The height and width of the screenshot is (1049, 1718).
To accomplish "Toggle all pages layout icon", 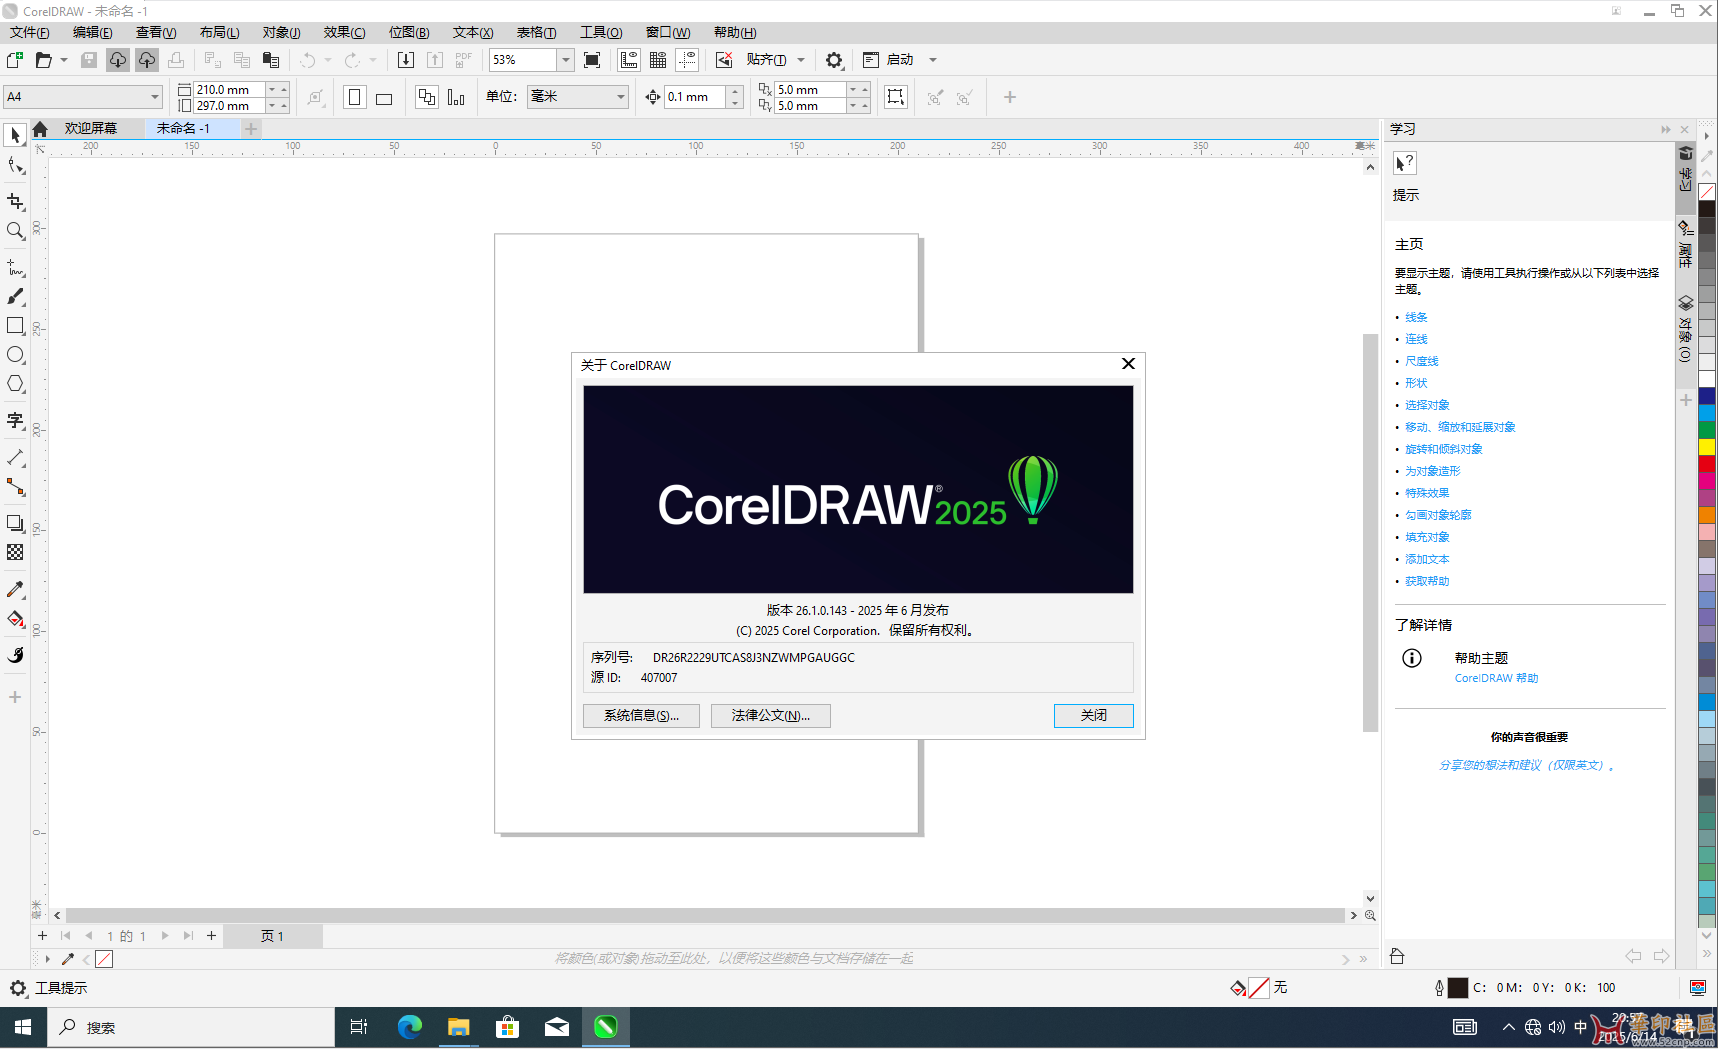I will pyautogui.click(x=427, y=97).
